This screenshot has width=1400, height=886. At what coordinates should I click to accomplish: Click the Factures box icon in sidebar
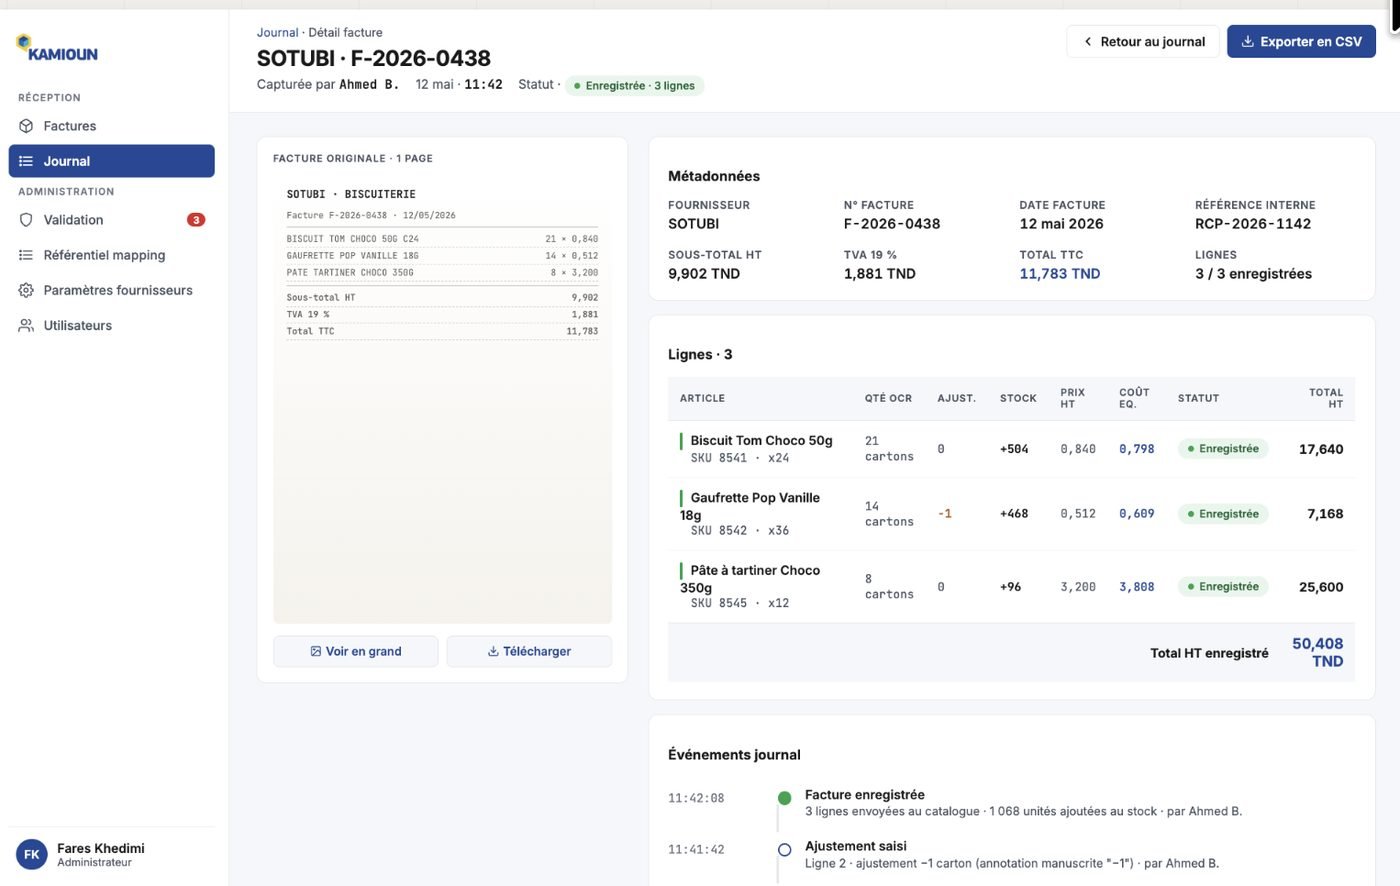pos(26,126)
